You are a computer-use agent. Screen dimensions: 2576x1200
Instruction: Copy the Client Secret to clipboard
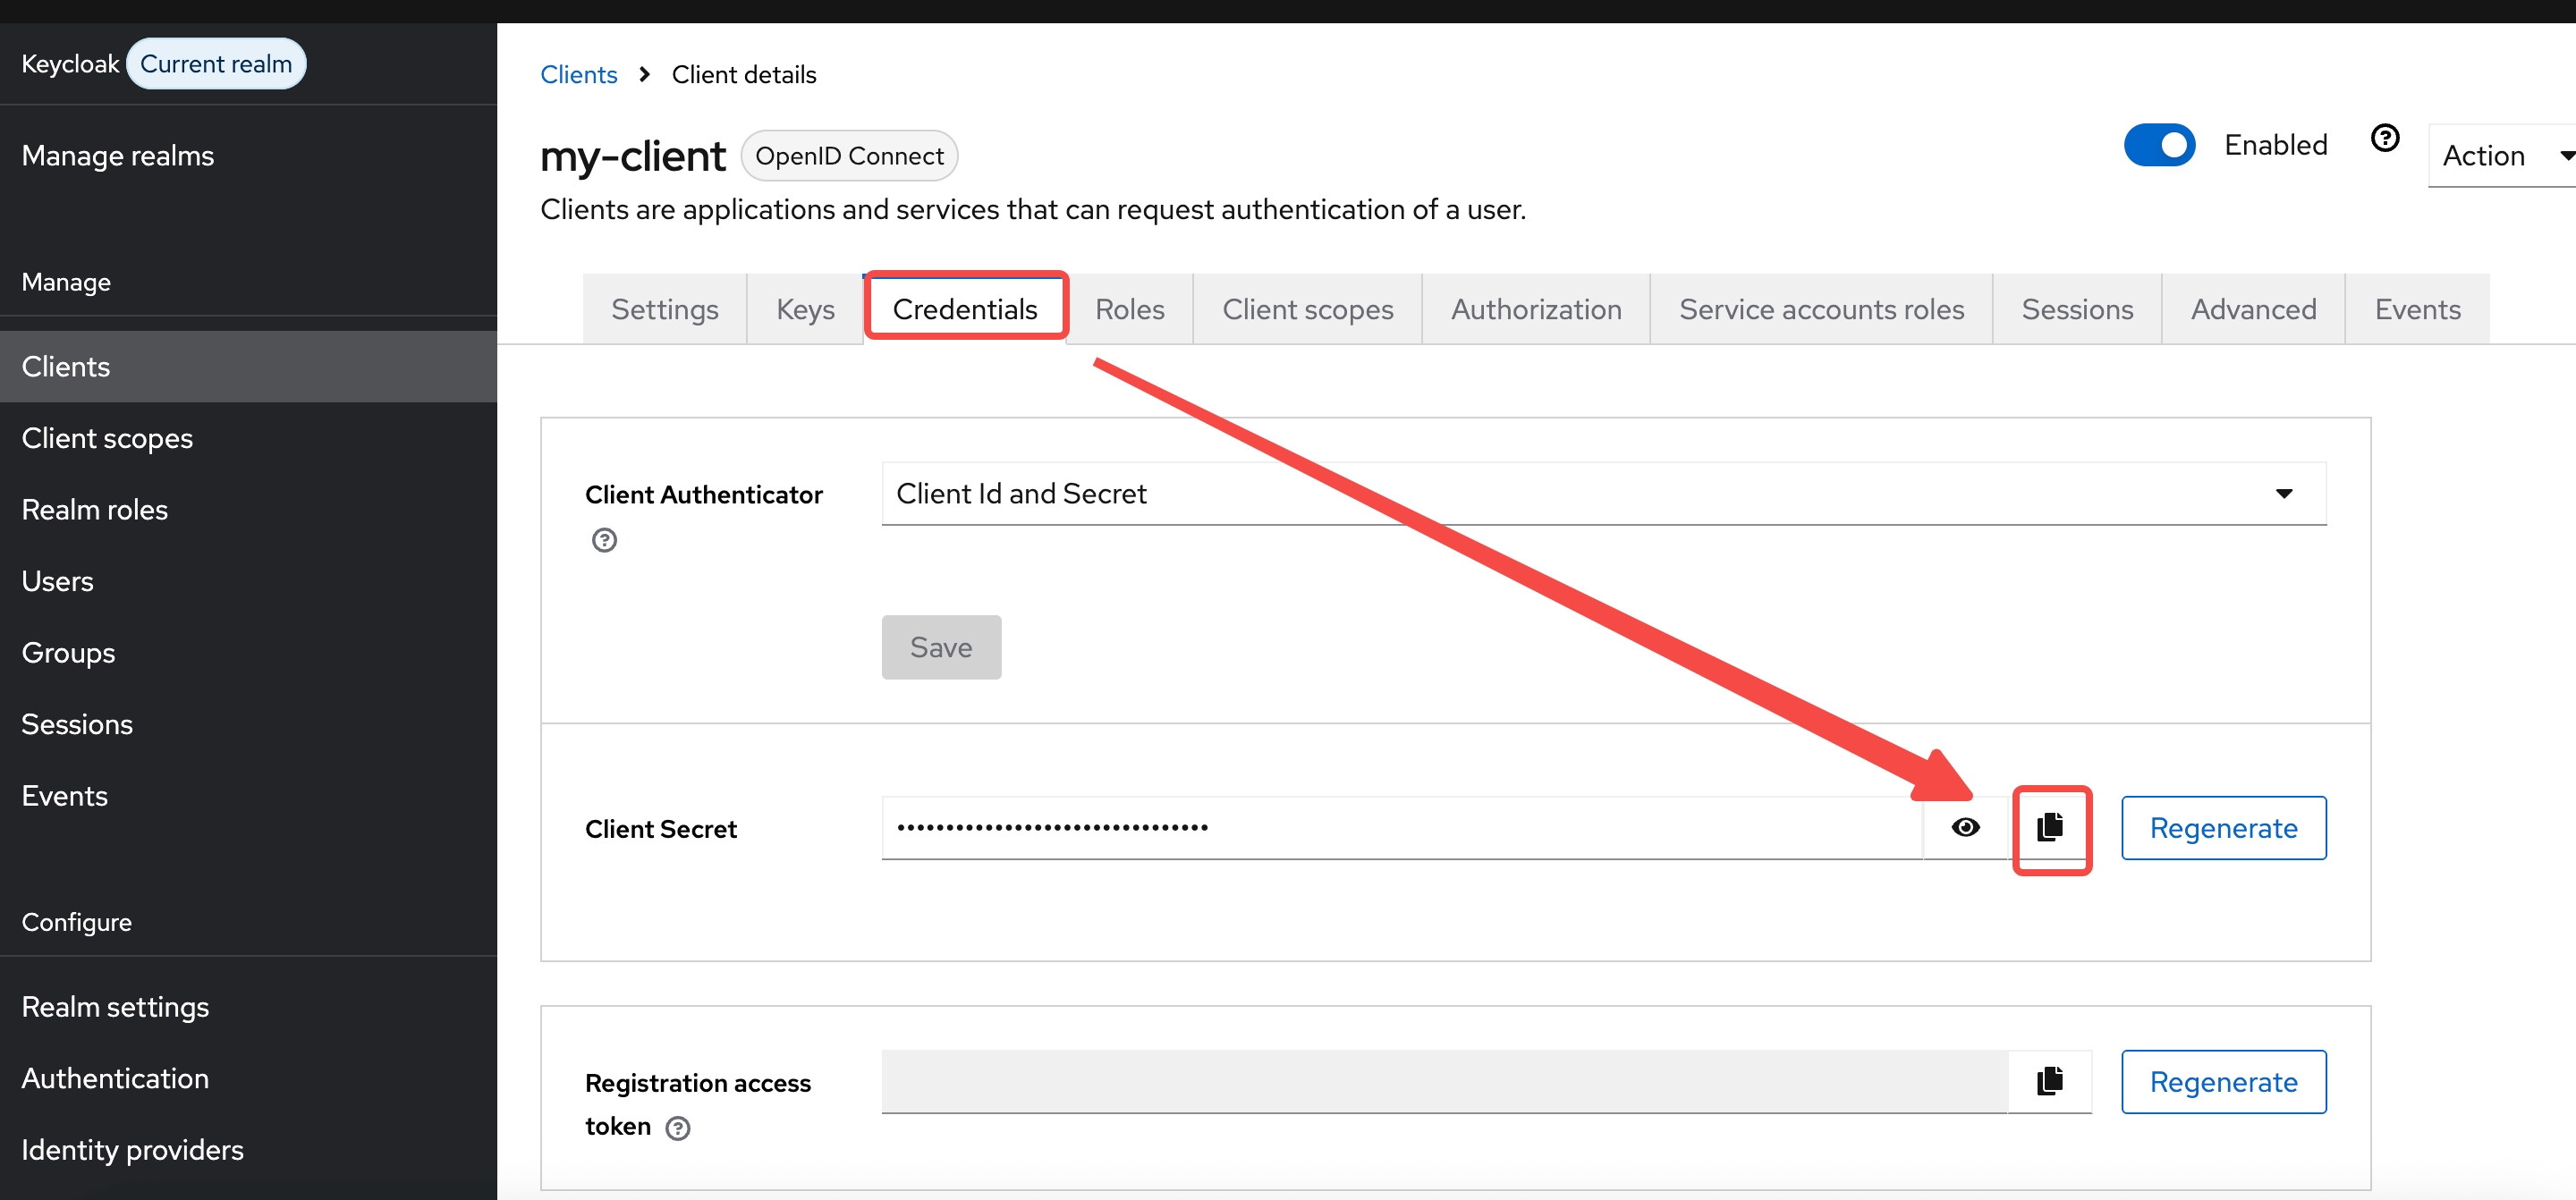pos(2050,828)
